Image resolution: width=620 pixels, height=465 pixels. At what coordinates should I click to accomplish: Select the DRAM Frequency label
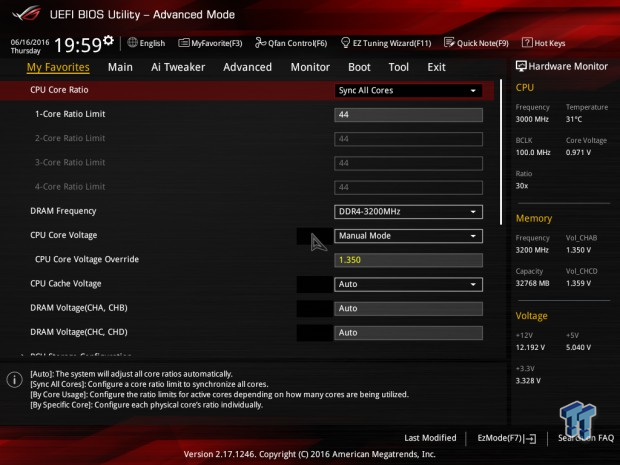(x=63, y=211)
